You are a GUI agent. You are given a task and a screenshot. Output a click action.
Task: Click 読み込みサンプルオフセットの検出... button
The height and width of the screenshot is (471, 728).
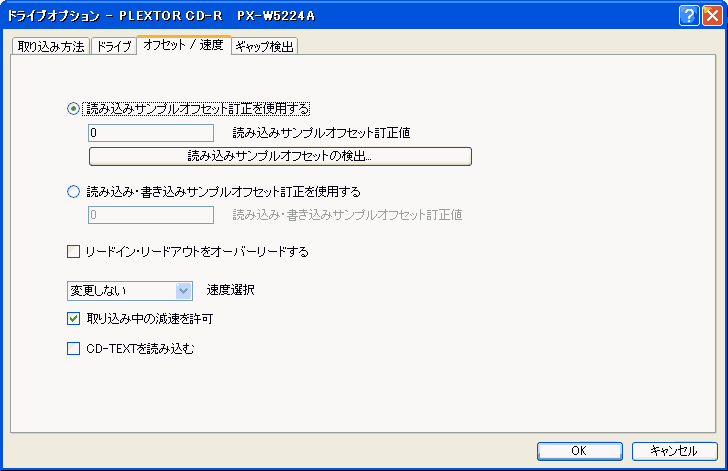[280, 156]
